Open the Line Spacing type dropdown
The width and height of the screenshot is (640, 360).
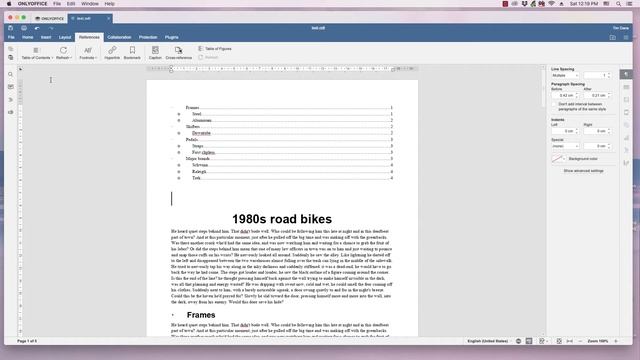565,76
